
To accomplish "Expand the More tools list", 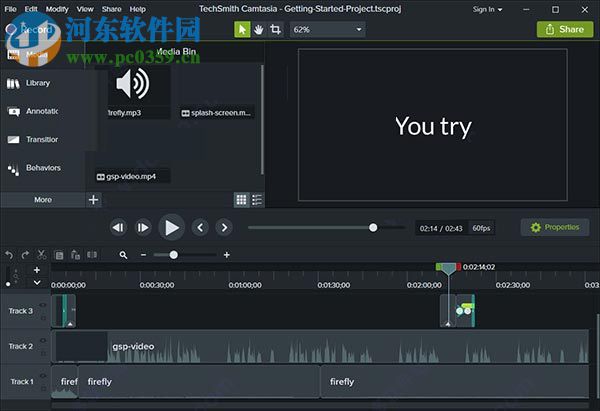I will [x=42, y=199].
